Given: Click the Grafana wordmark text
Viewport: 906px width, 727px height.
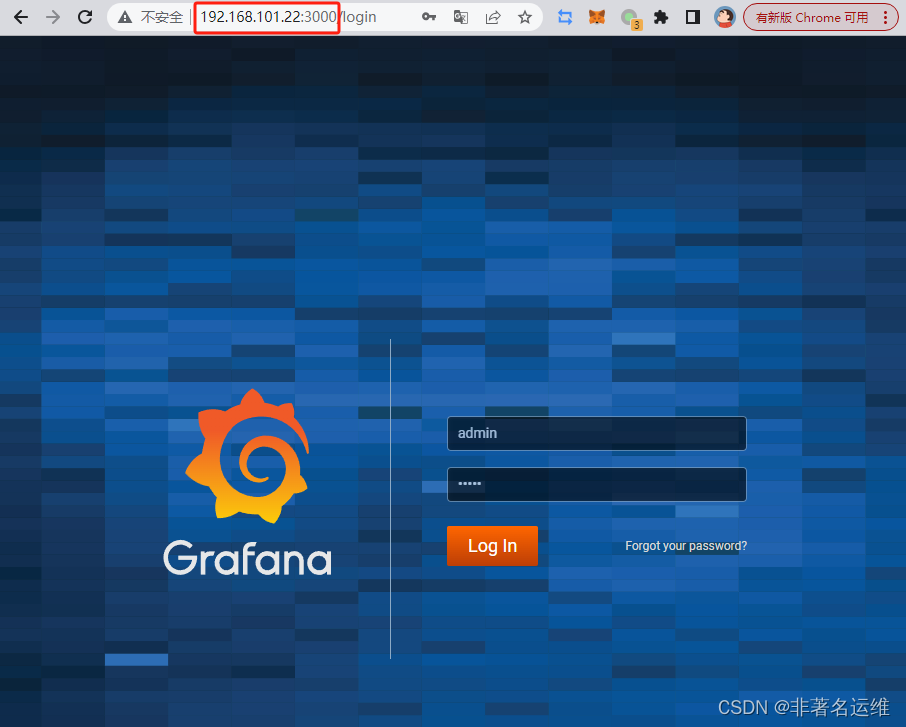Looking at the screenshot, I should 247,558.
